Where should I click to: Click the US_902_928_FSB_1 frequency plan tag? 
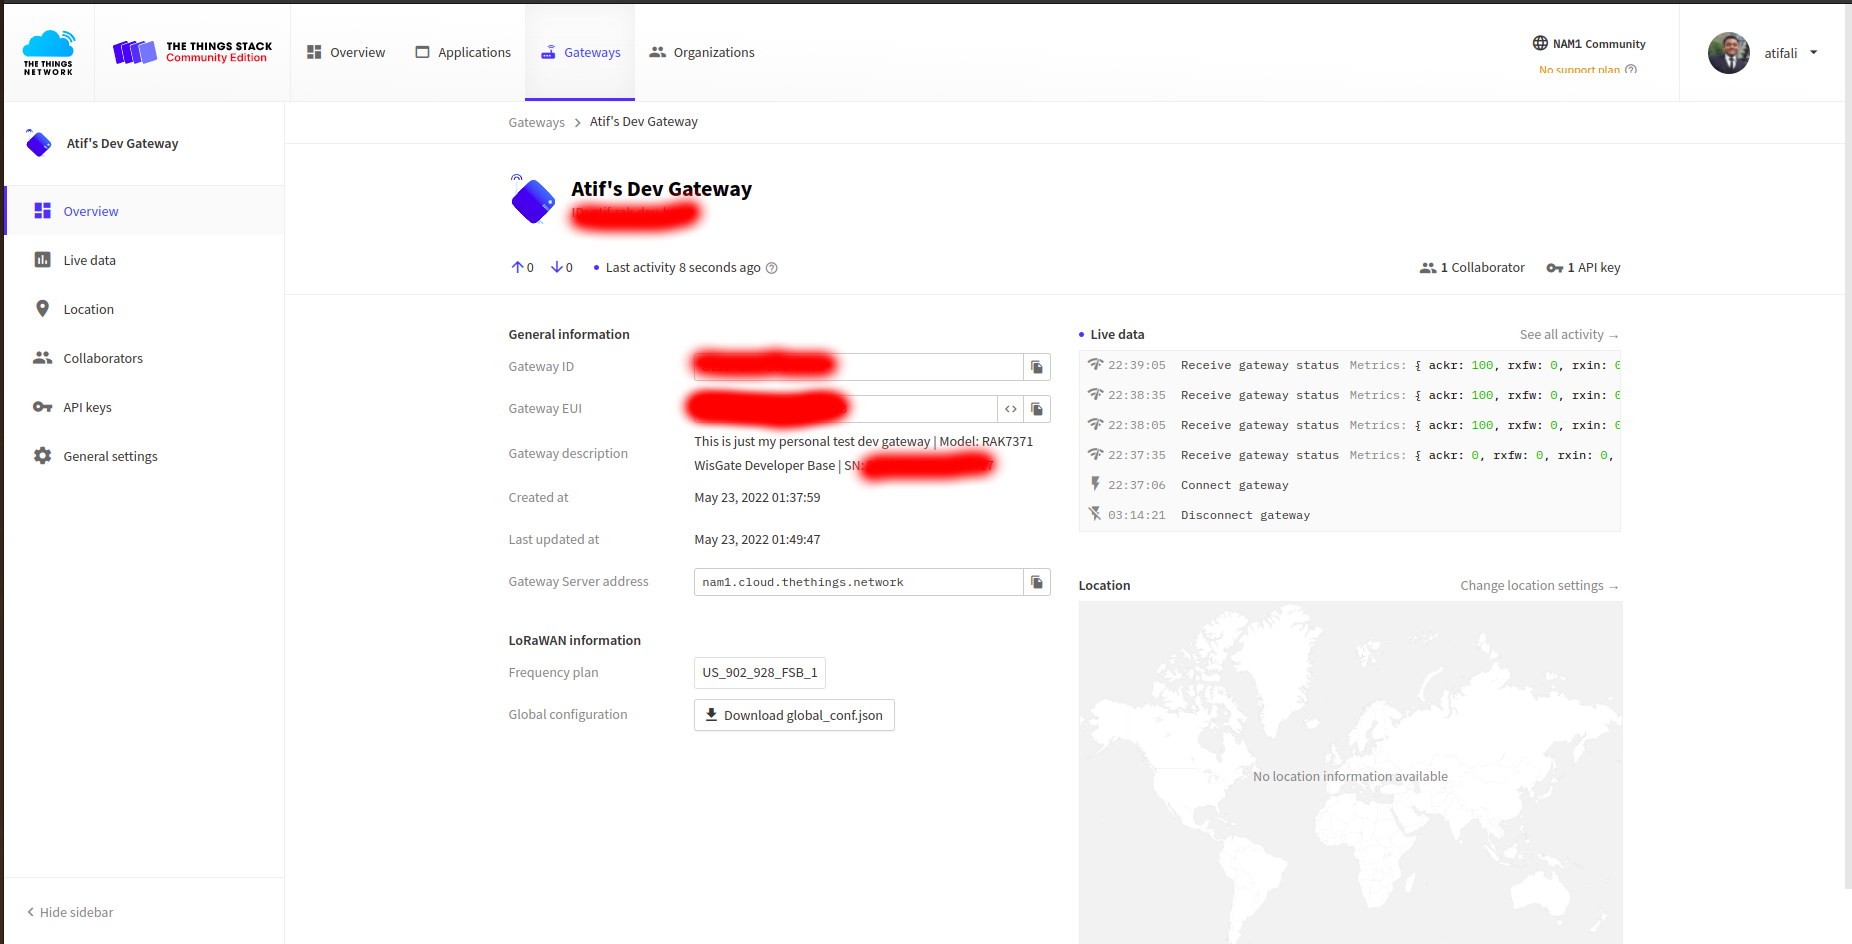760,672
